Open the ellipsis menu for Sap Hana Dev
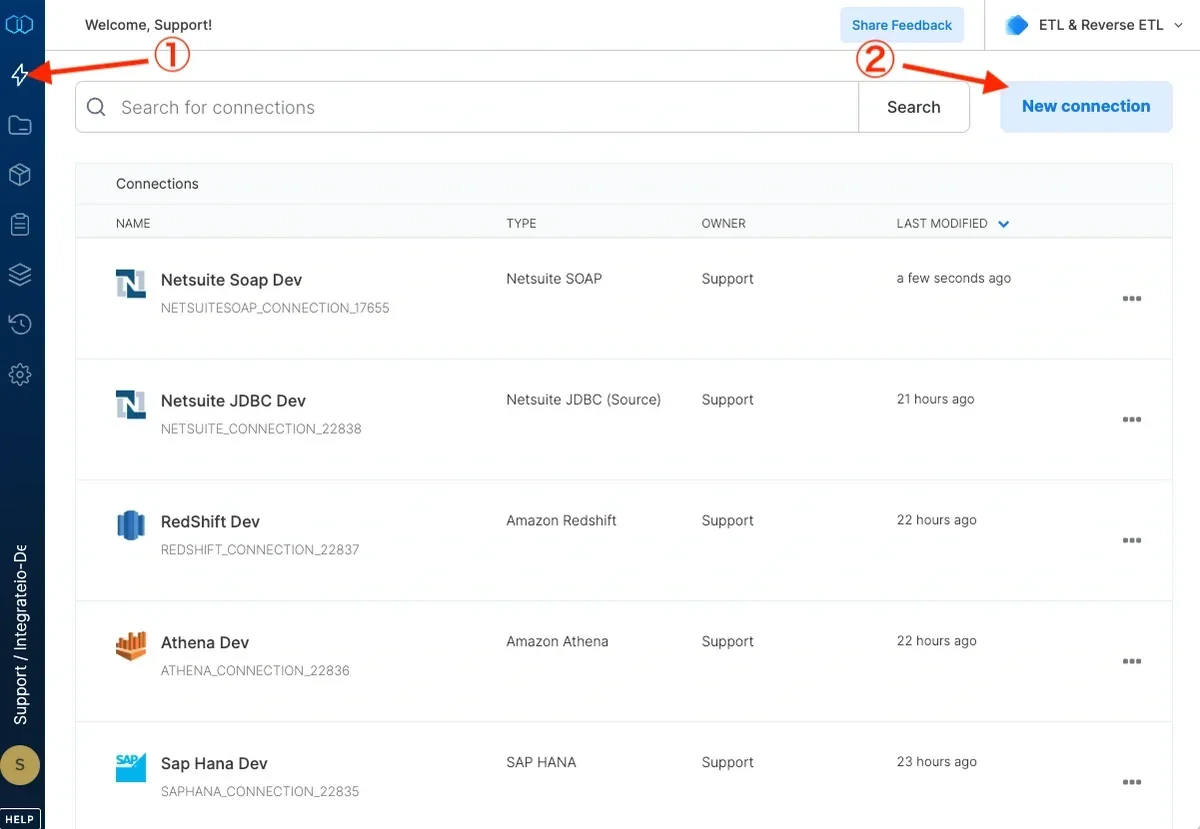The image size is (1200, 829). point(1131,782)
